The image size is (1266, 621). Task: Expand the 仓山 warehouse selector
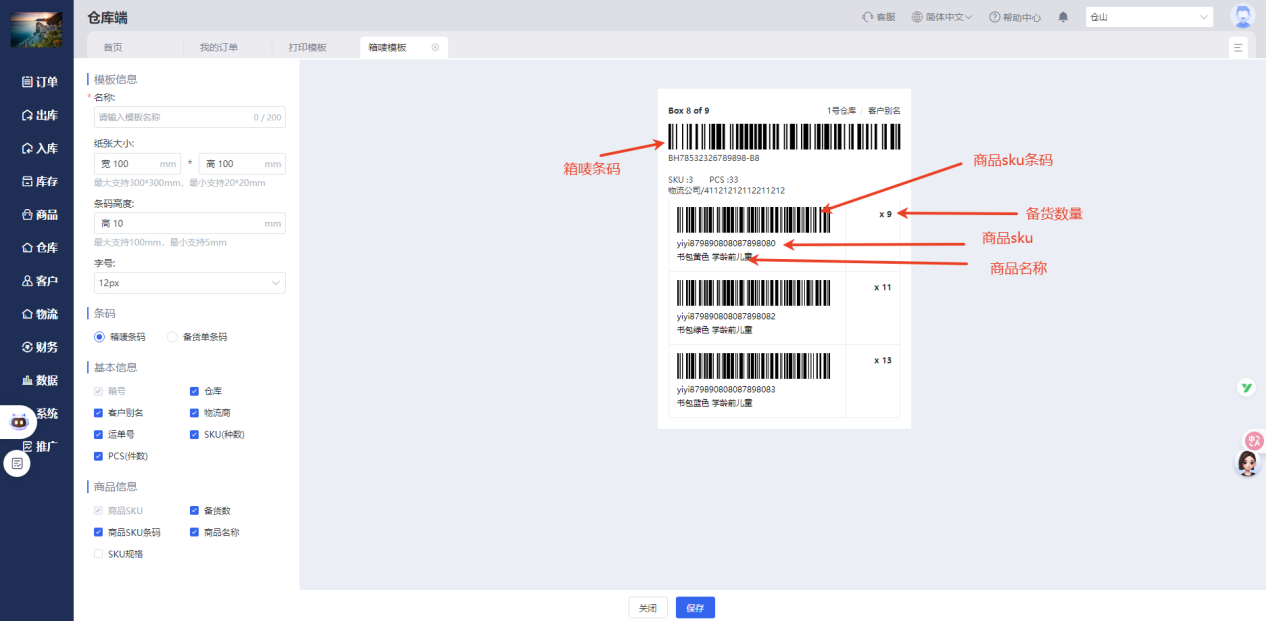[1149, 17]
